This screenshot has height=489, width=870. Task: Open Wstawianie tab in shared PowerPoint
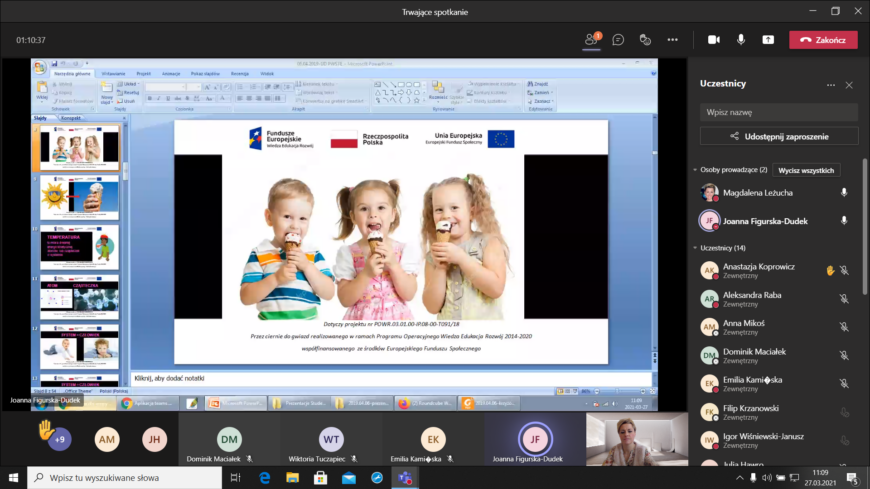coord(113,73)
